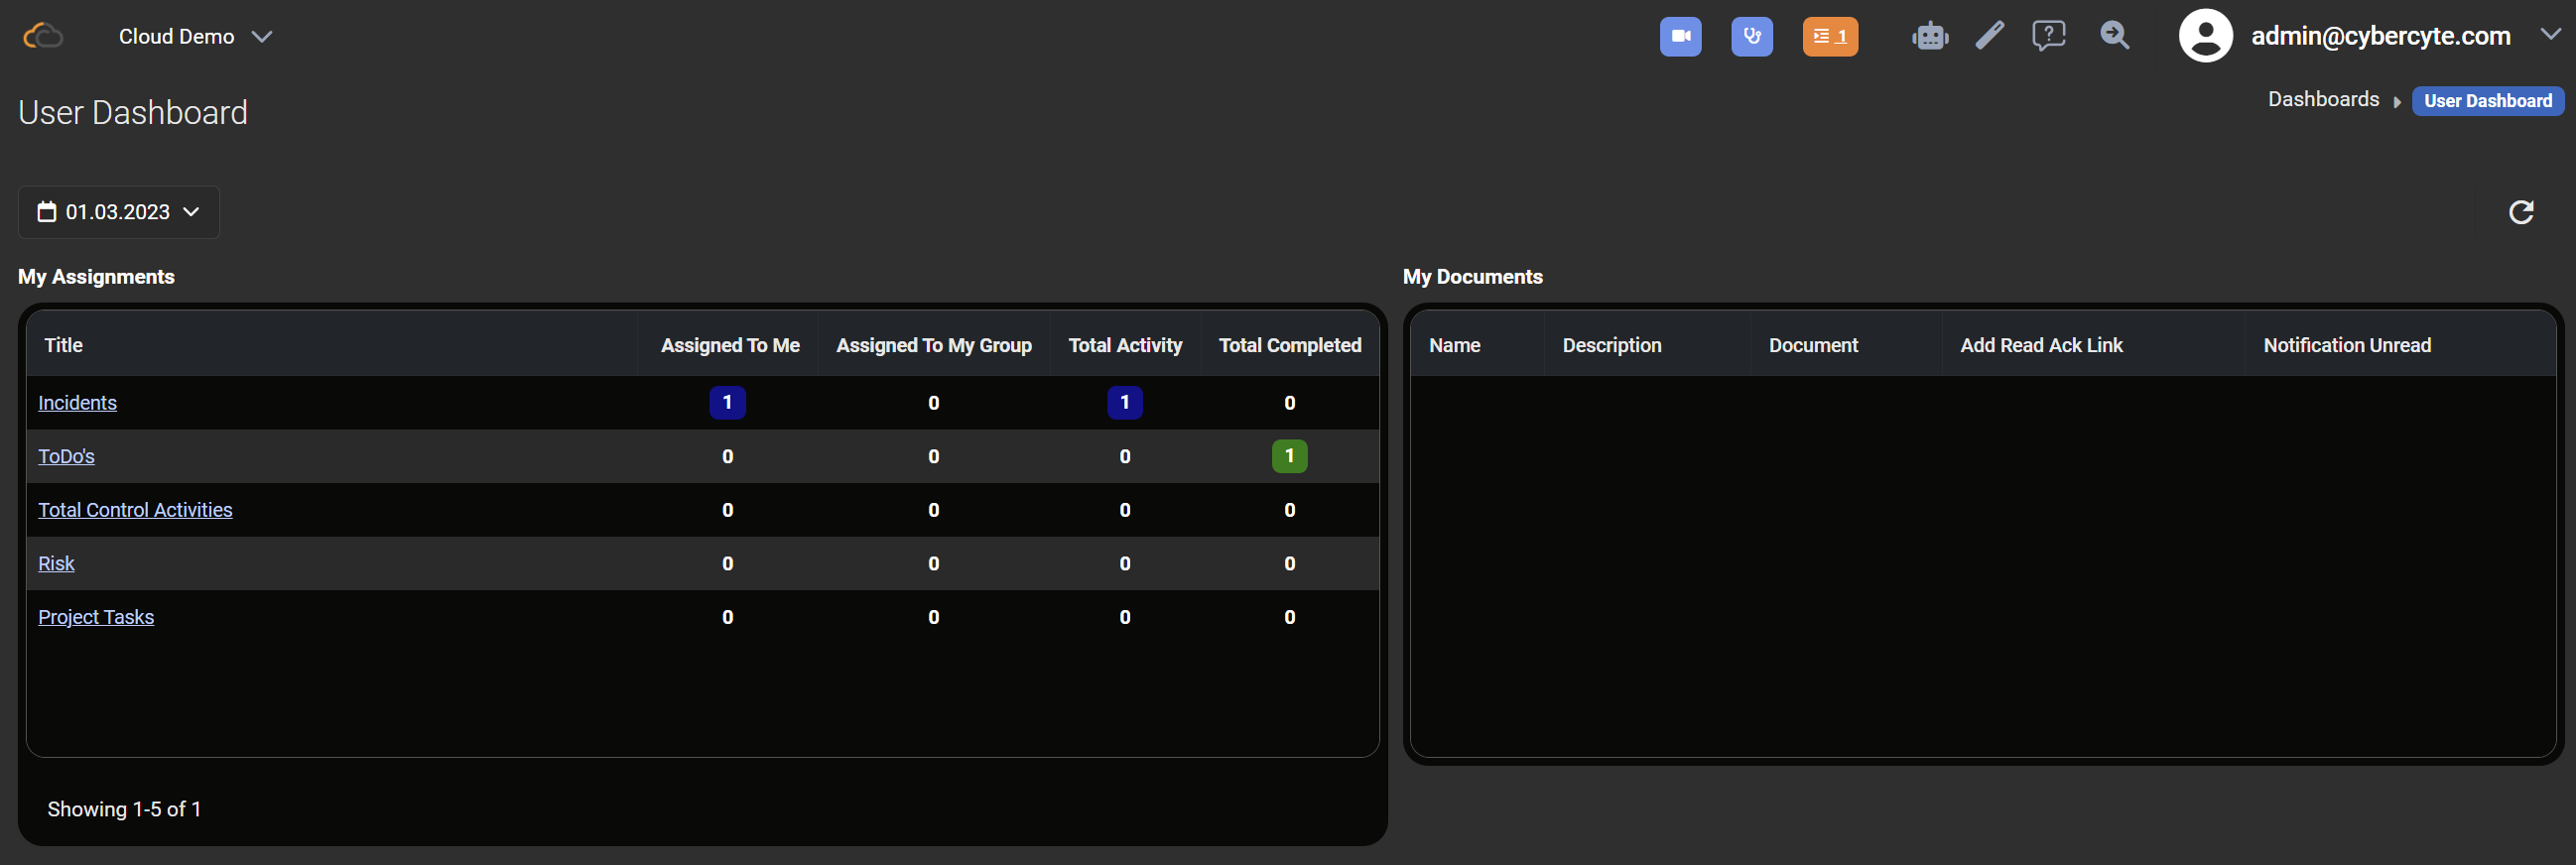2576x865 pixels.
Task: Expand the admin account menu chevron
Action: (x=2550, y=34)
